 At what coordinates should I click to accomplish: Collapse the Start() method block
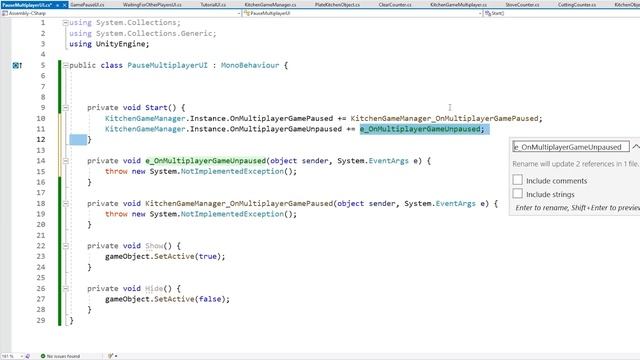tap(65, 108)
